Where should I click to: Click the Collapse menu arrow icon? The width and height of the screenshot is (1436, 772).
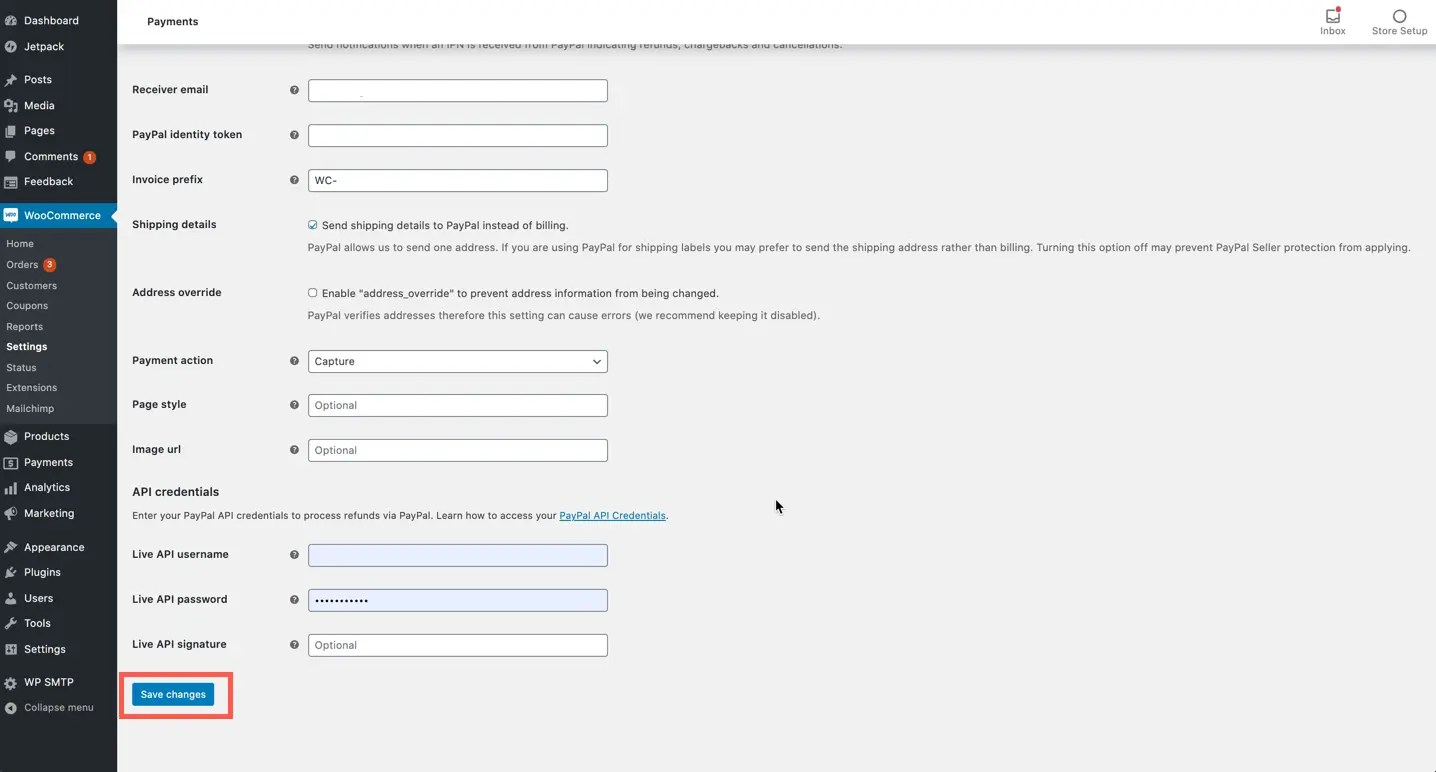[x=11, y=708]
